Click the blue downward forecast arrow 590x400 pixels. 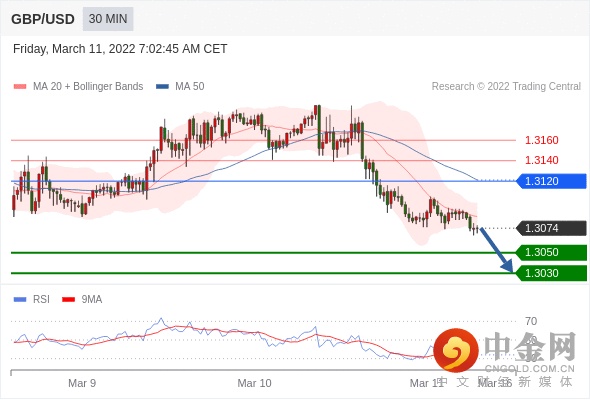pos(496,249)
